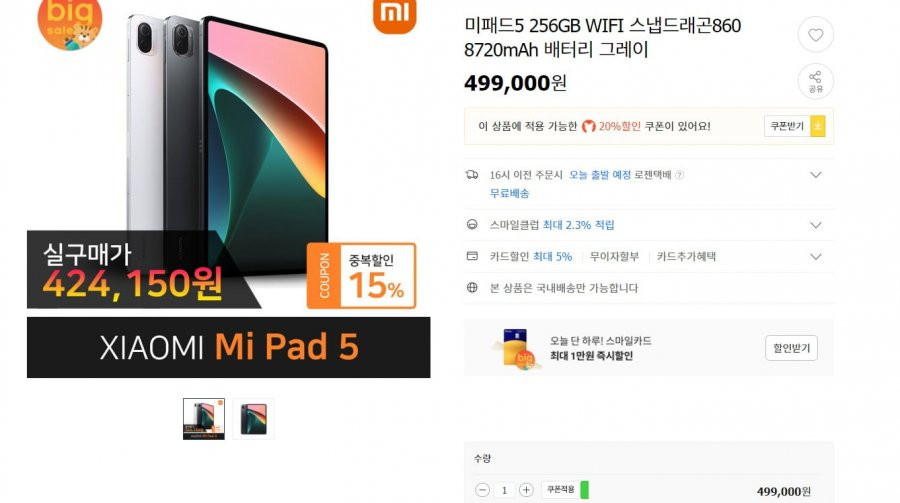Viewport: 900px width, 503px height.
Task: Open the share (공유) icon button
Action: [x=815, y=81]
